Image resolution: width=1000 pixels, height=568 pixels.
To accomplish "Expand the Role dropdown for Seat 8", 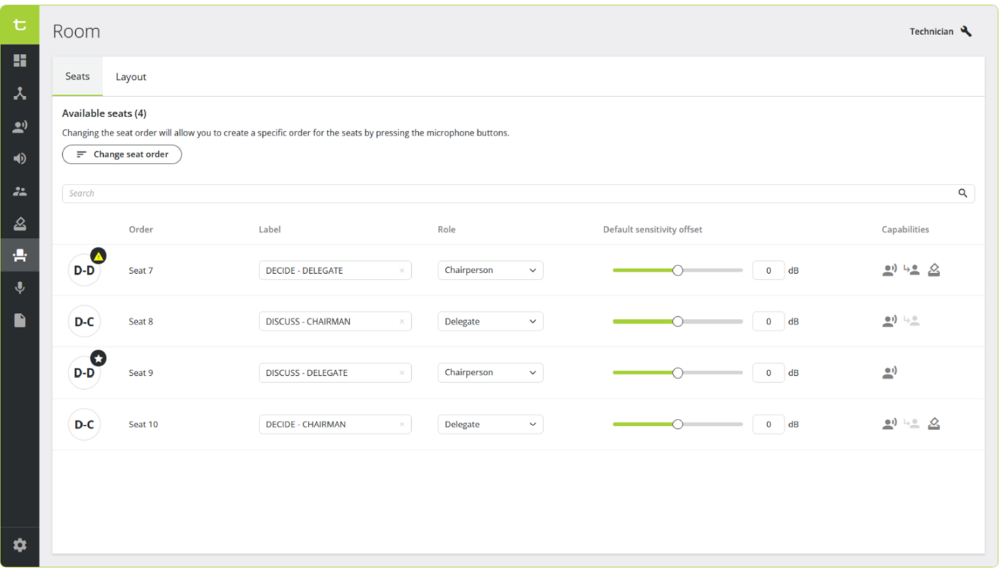I will tap(490, 321).
